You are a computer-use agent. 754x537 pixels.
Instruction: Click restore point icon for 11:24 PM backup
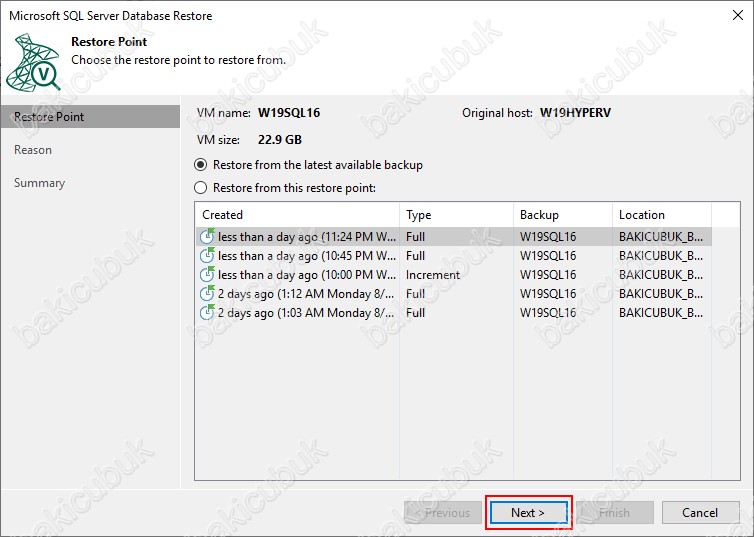point(207,236)
